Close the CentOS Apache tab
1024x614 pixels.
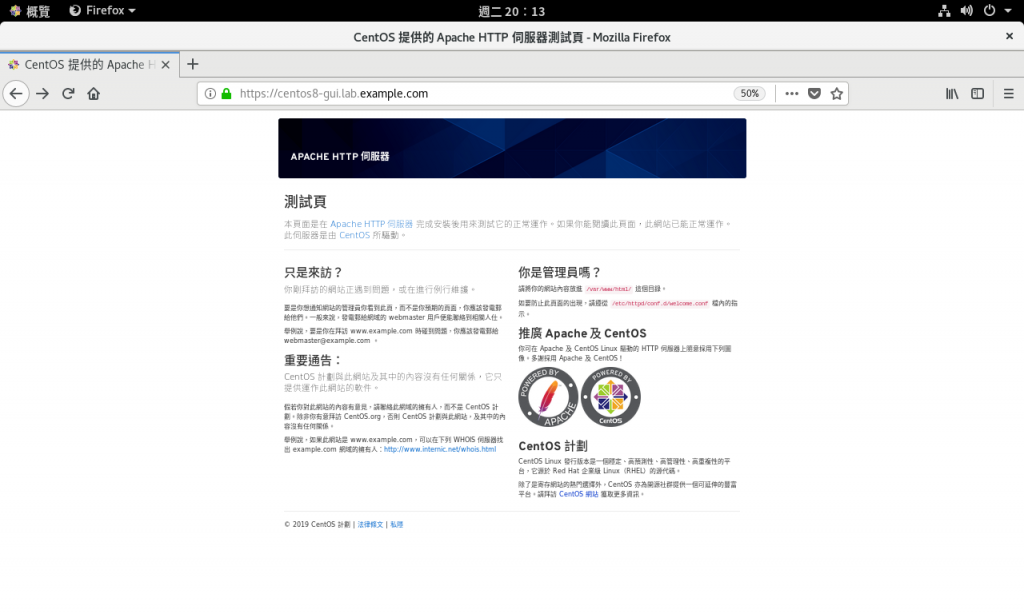tap(165, 65)
